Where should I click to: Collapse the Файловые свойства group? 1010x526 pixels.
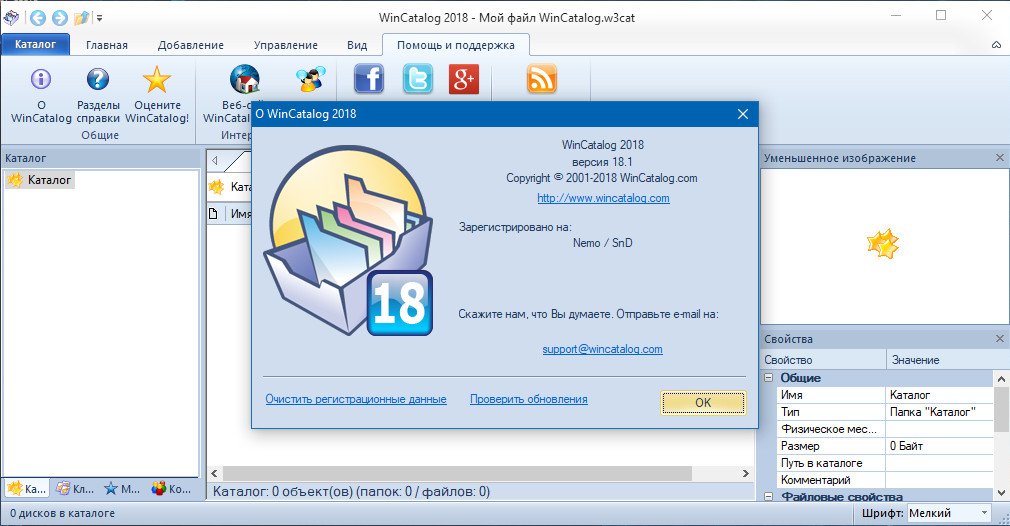768,496
